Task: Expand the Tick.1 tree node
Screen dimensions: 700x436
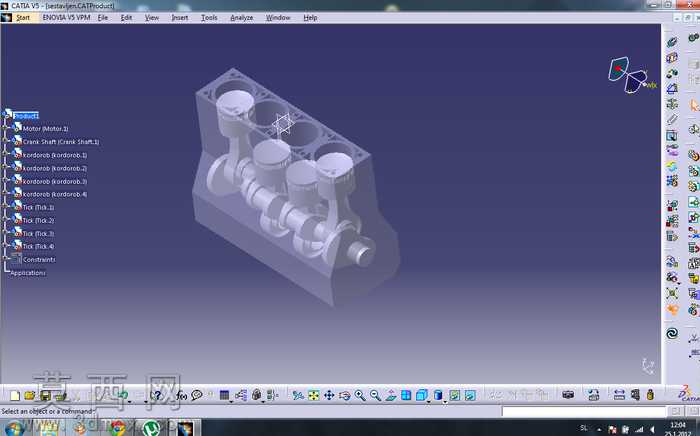Action: click(5, 207)
